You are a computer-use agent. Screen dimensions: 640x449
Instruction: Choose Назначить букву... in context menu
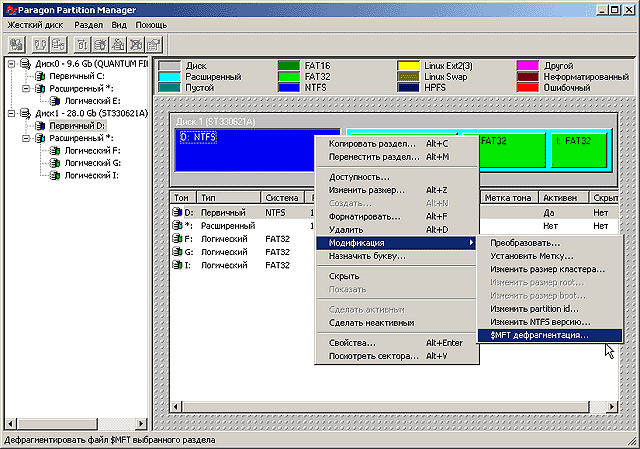[x=396, y=256]
